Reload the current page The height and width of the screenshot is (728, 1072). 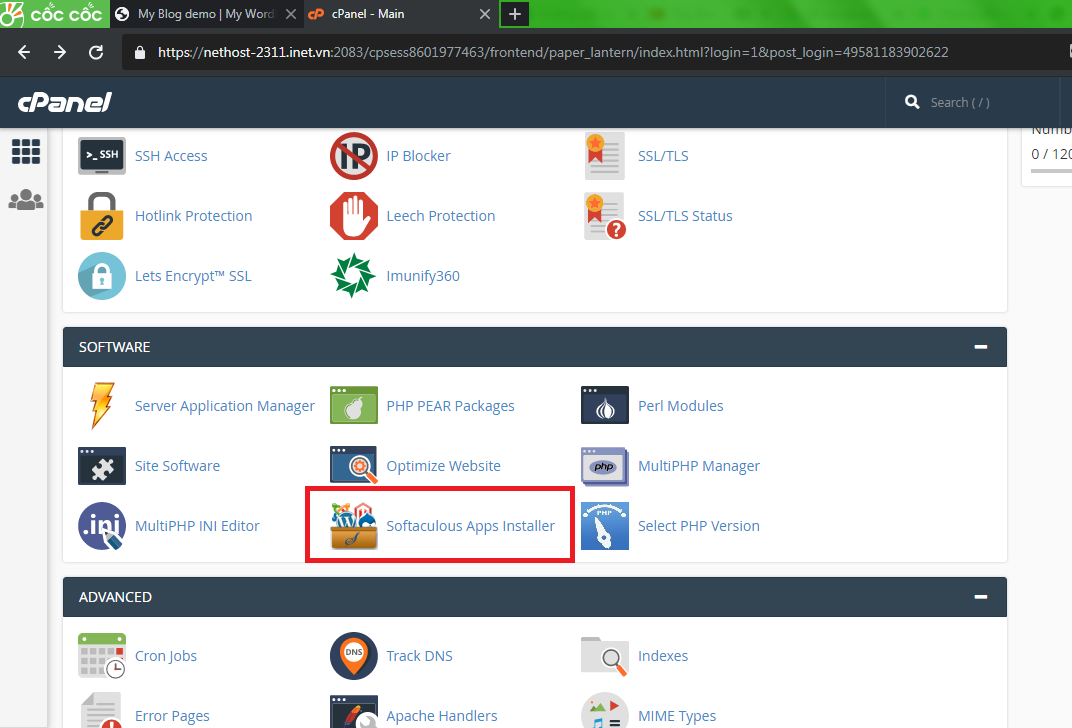point(96,52)
